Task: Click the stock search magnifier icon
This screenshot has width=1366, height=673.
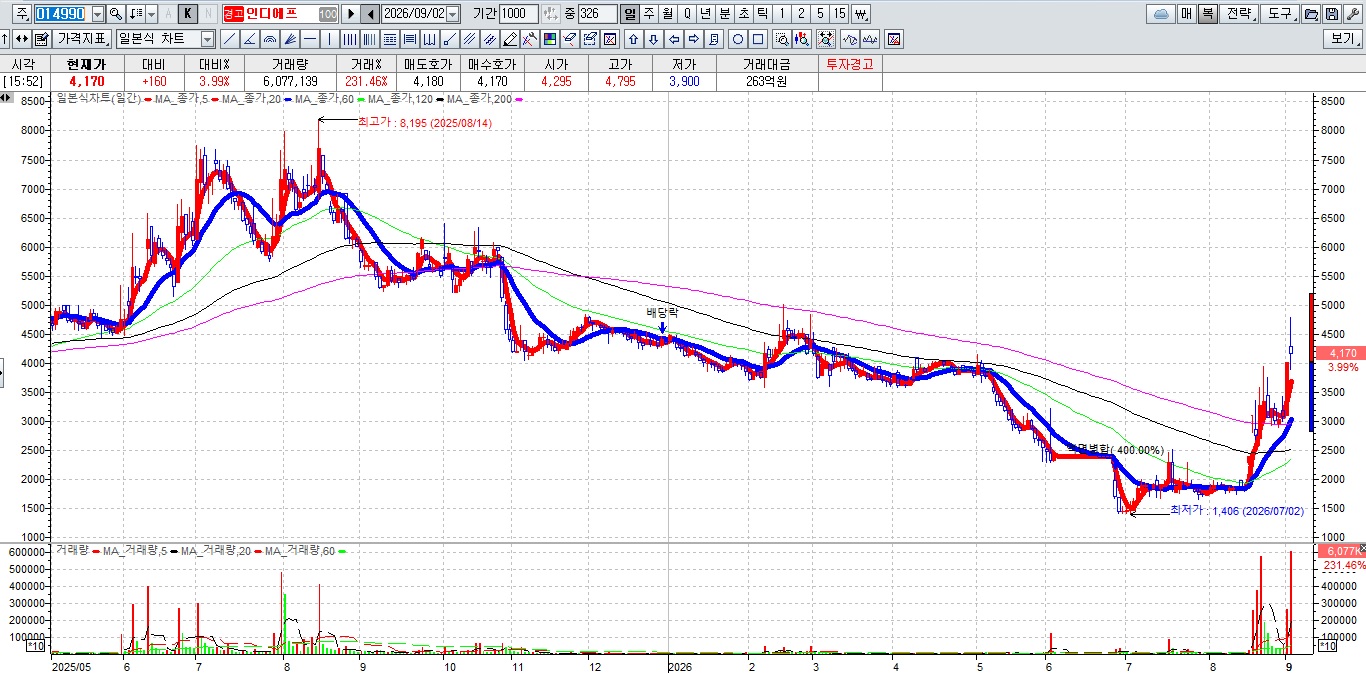Action: click(x=116, y=14)
